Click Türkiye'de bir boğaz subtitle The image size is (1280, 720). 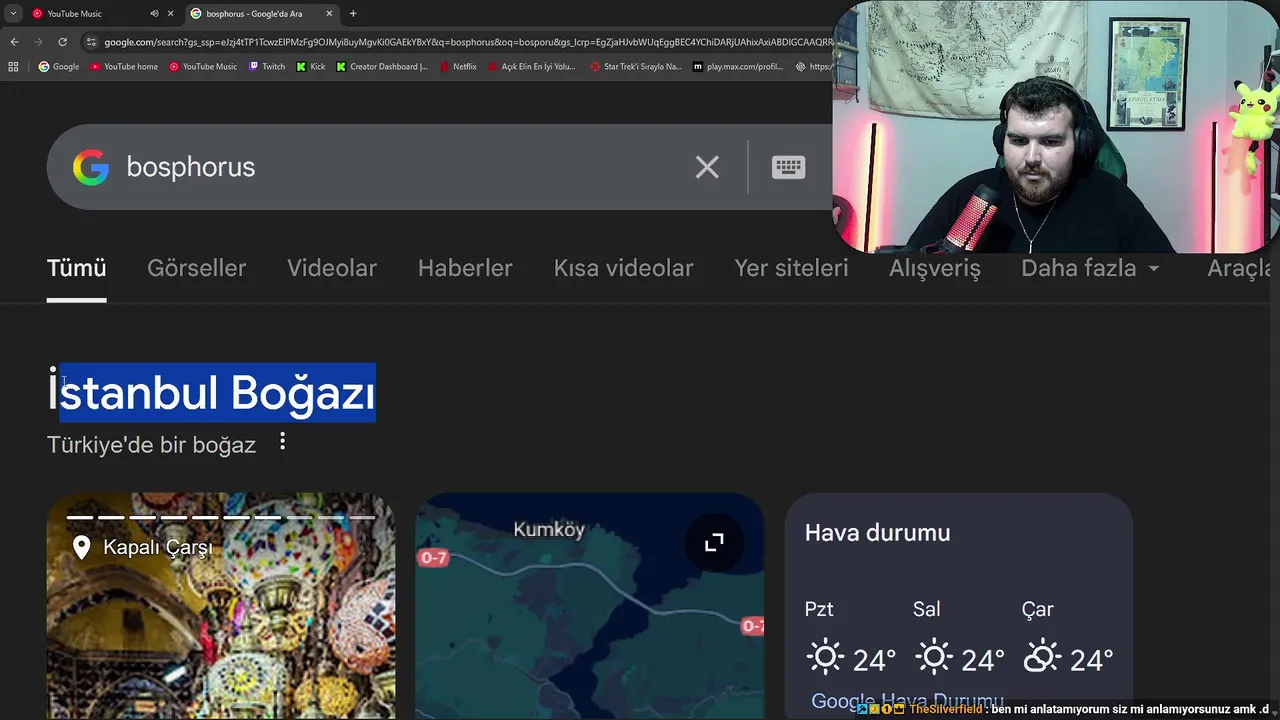coord(151,445)
